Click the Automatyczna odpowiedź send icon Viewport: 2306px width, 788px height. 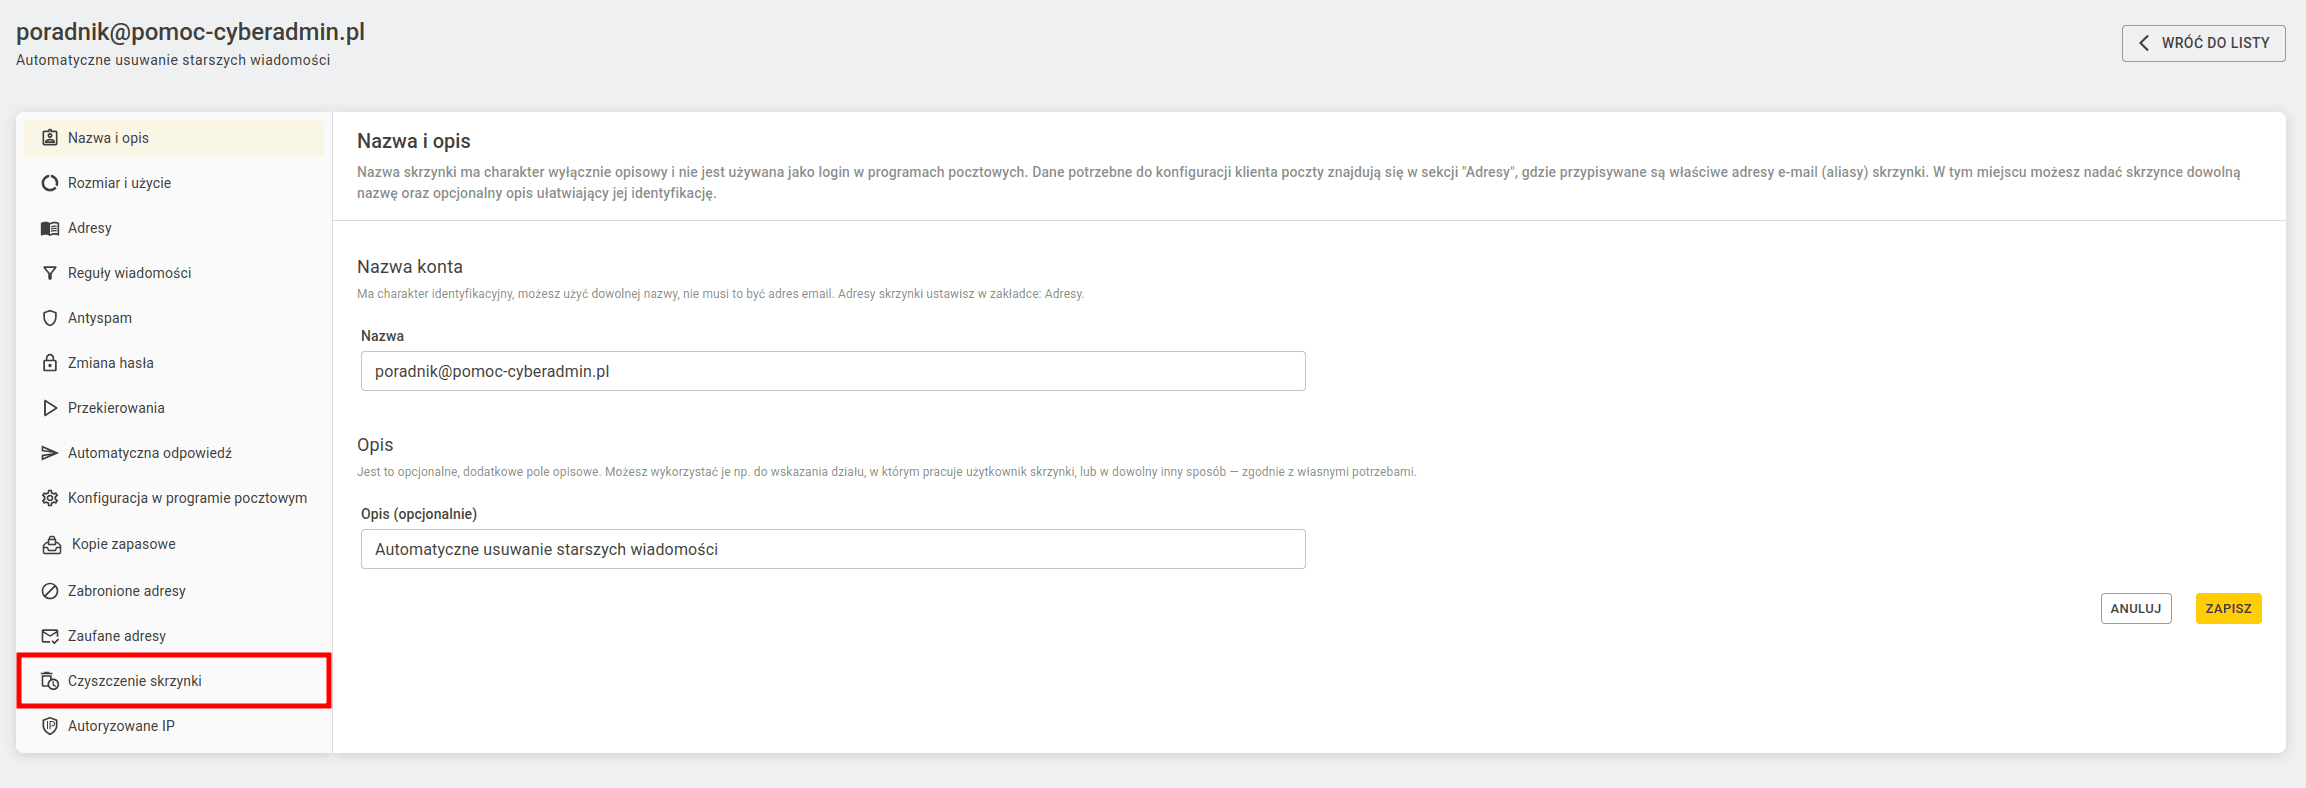(50, 453)
